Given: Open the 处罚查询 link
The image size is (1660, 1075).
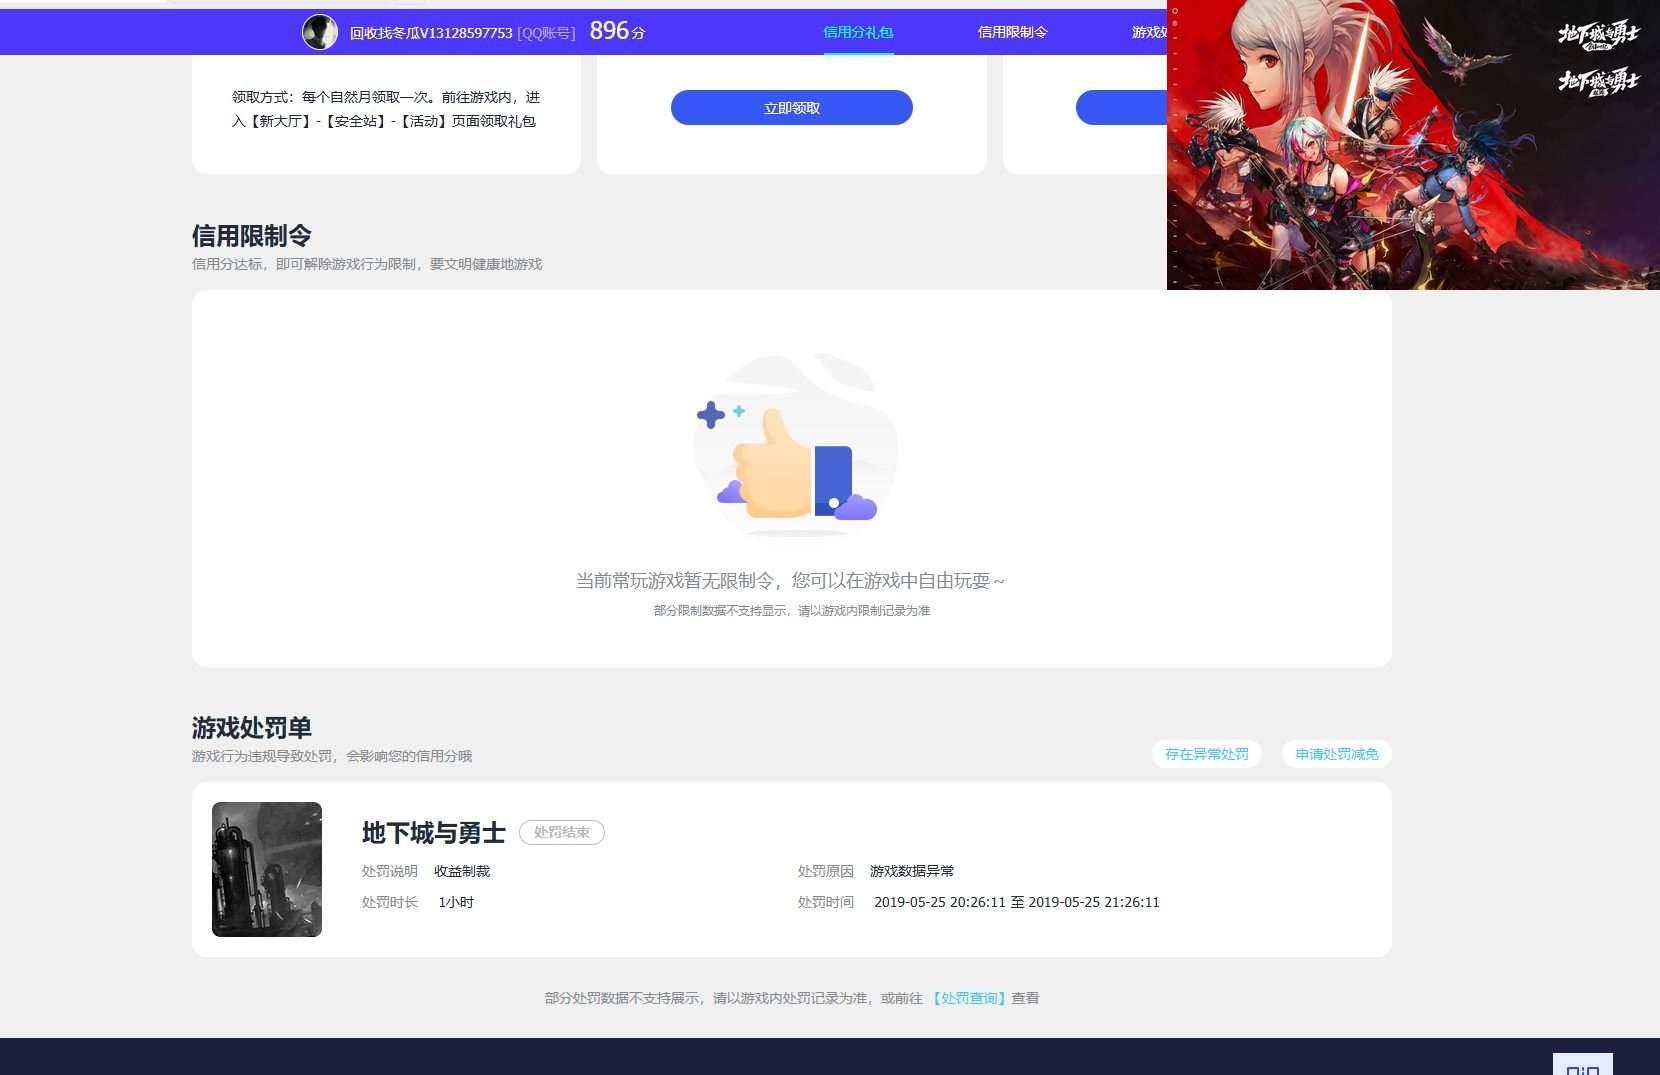Looking at the screenshot, I should point(968,998).
